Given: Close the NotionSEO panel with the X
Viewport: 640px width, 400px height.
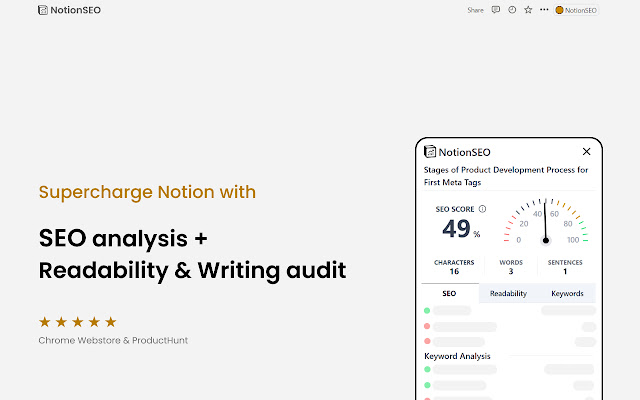Looking at the screenshot, I should coord(587,151).
